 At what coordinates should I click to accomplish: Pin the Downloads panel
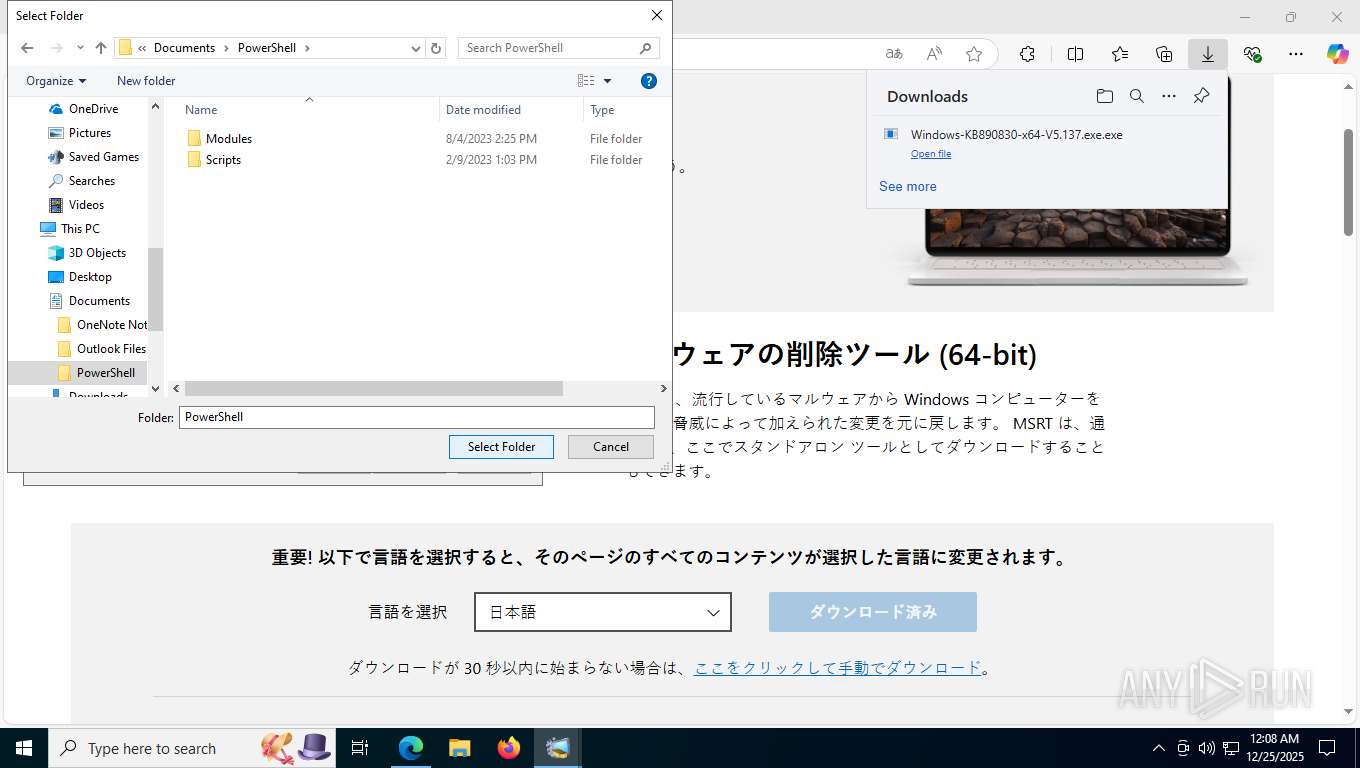(1202, 96)
